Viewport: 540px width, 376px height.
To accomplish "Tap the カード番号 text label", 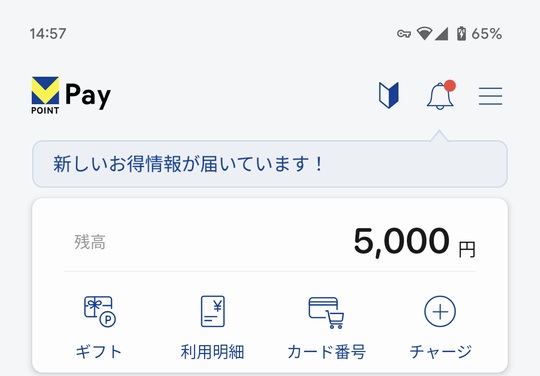I will [x=326, y=352].
